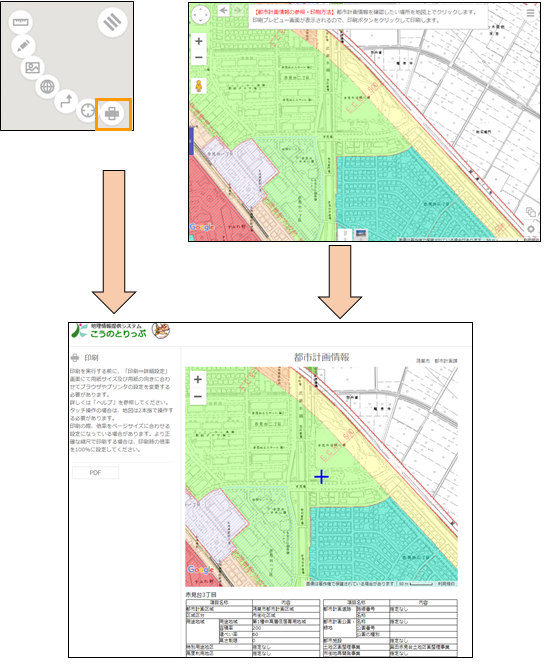
Task: Go back with the left arrow button
Action: coord(223,11)
